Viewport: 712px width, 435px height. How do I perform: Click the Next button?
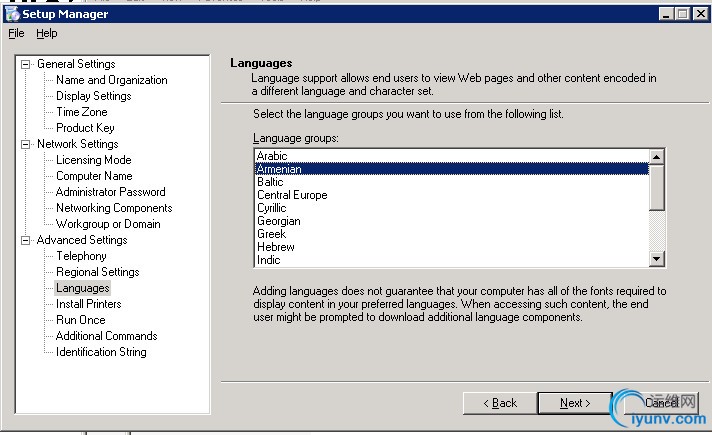[x=574, y=403]
